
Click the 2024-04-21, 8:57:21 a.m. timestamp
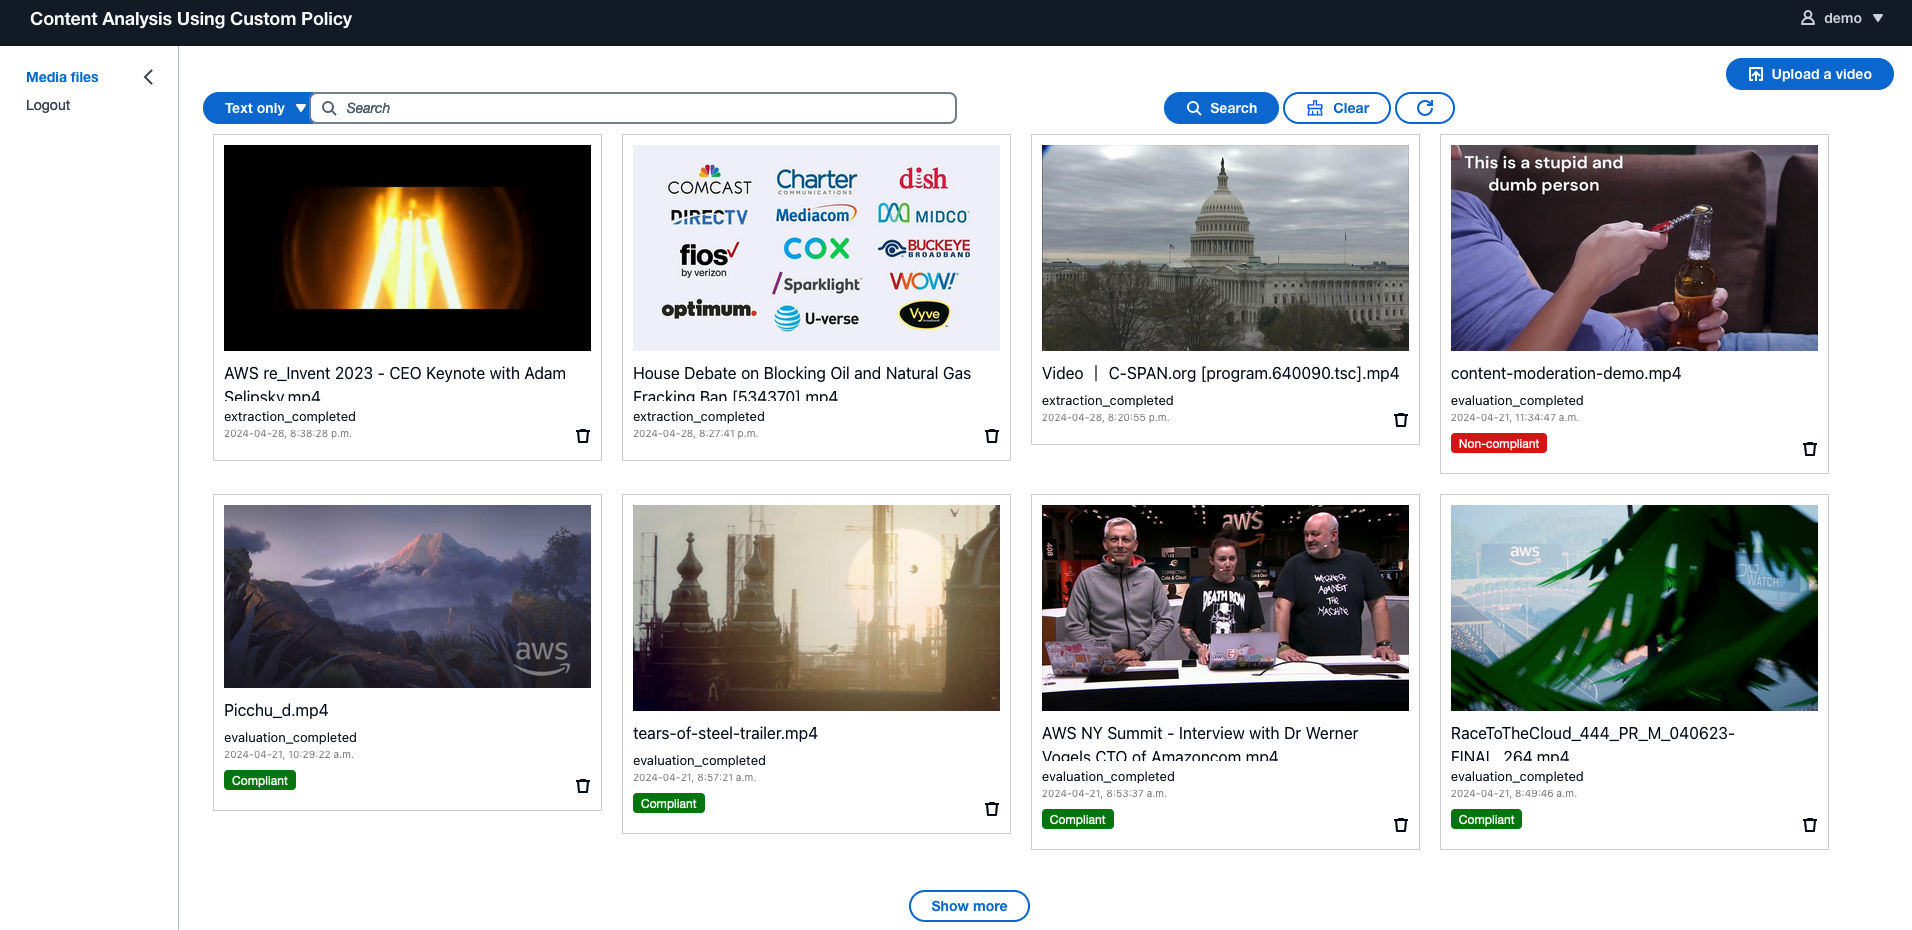click(x=695, y=778)
